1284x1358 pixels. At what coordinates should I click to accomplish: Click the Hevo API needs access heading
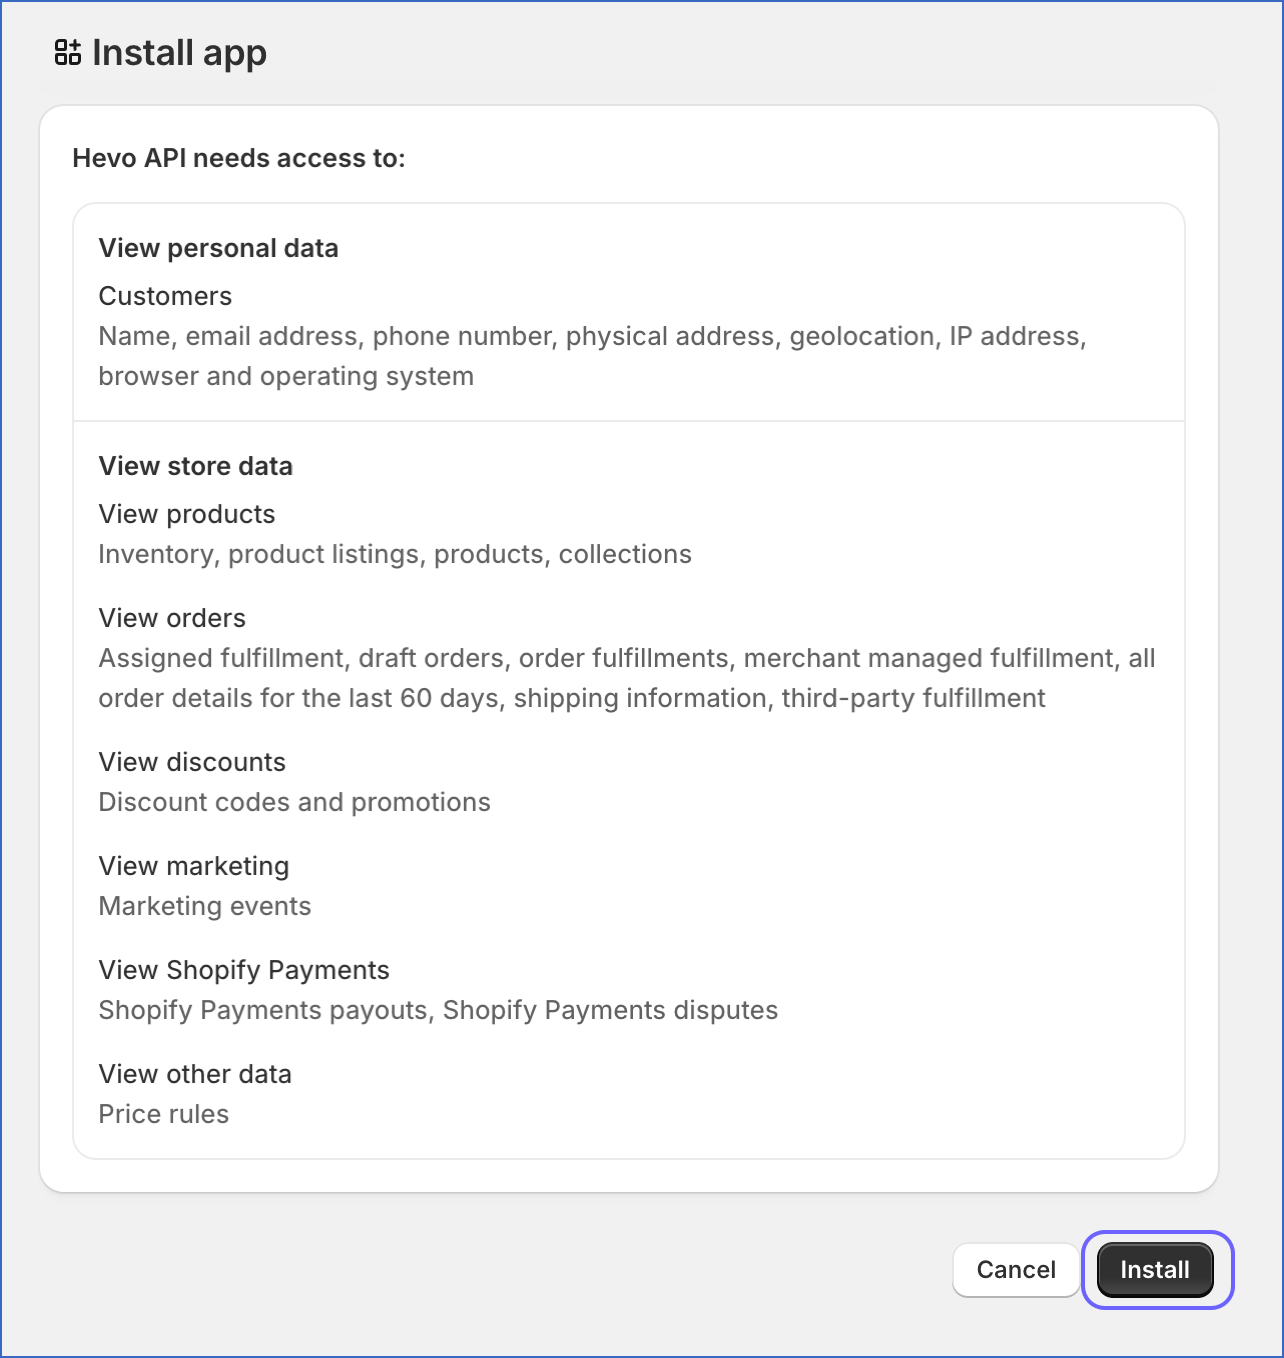click(238, 158)
